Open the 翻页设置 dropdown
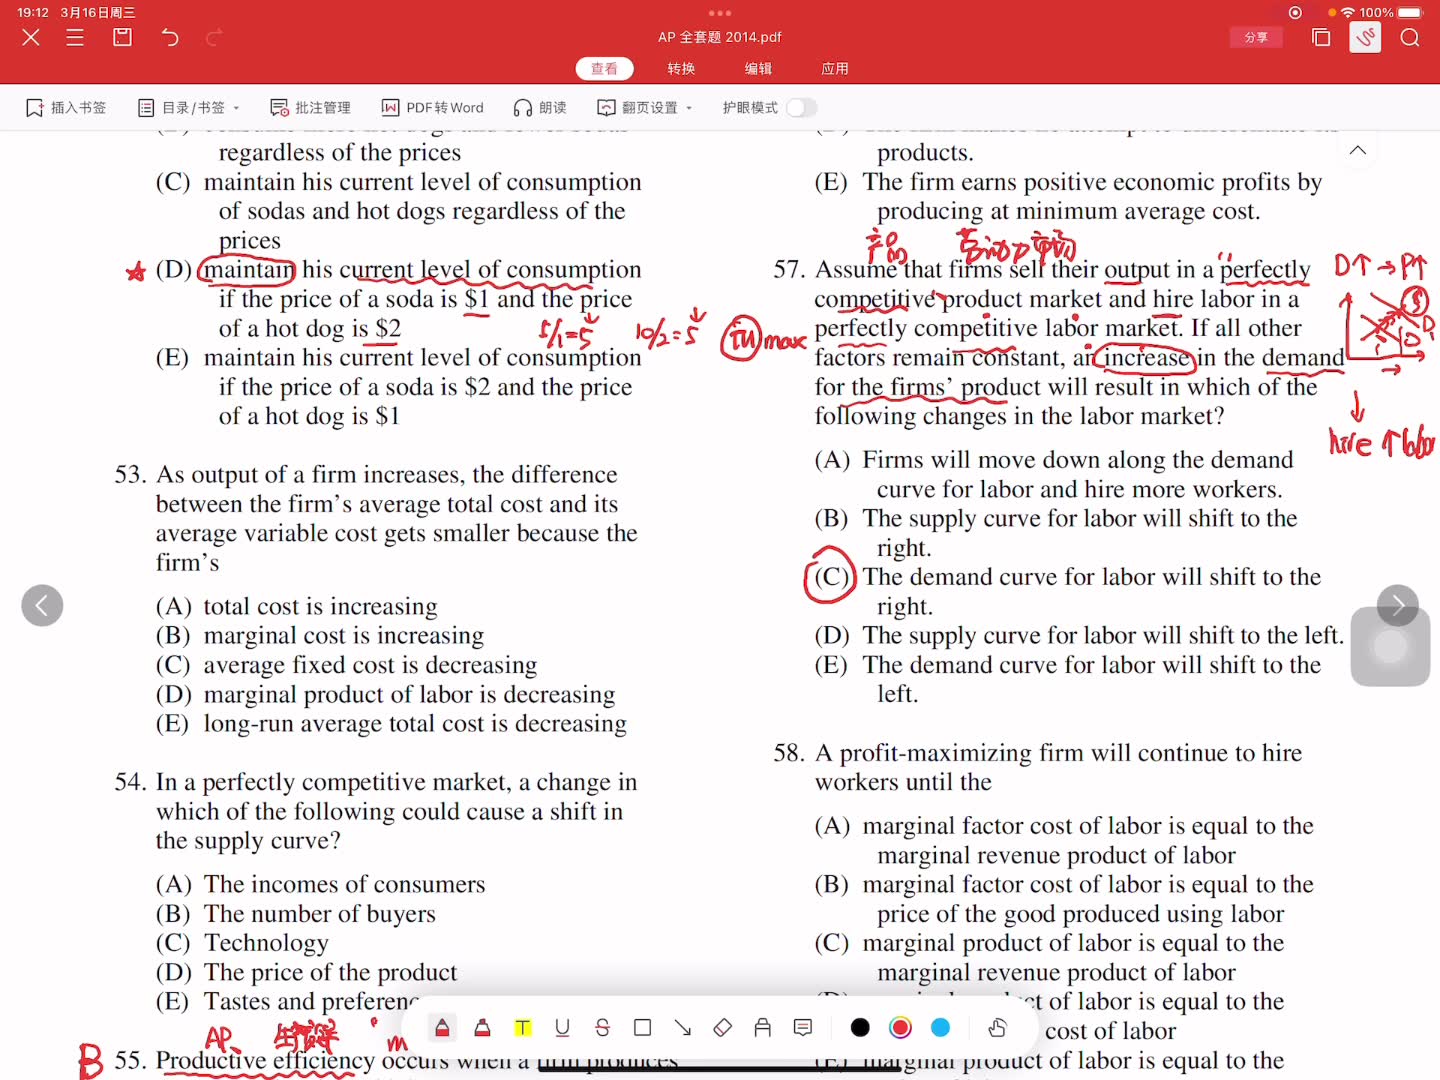Screen dimensions: 1440x1080 (644, 107)
